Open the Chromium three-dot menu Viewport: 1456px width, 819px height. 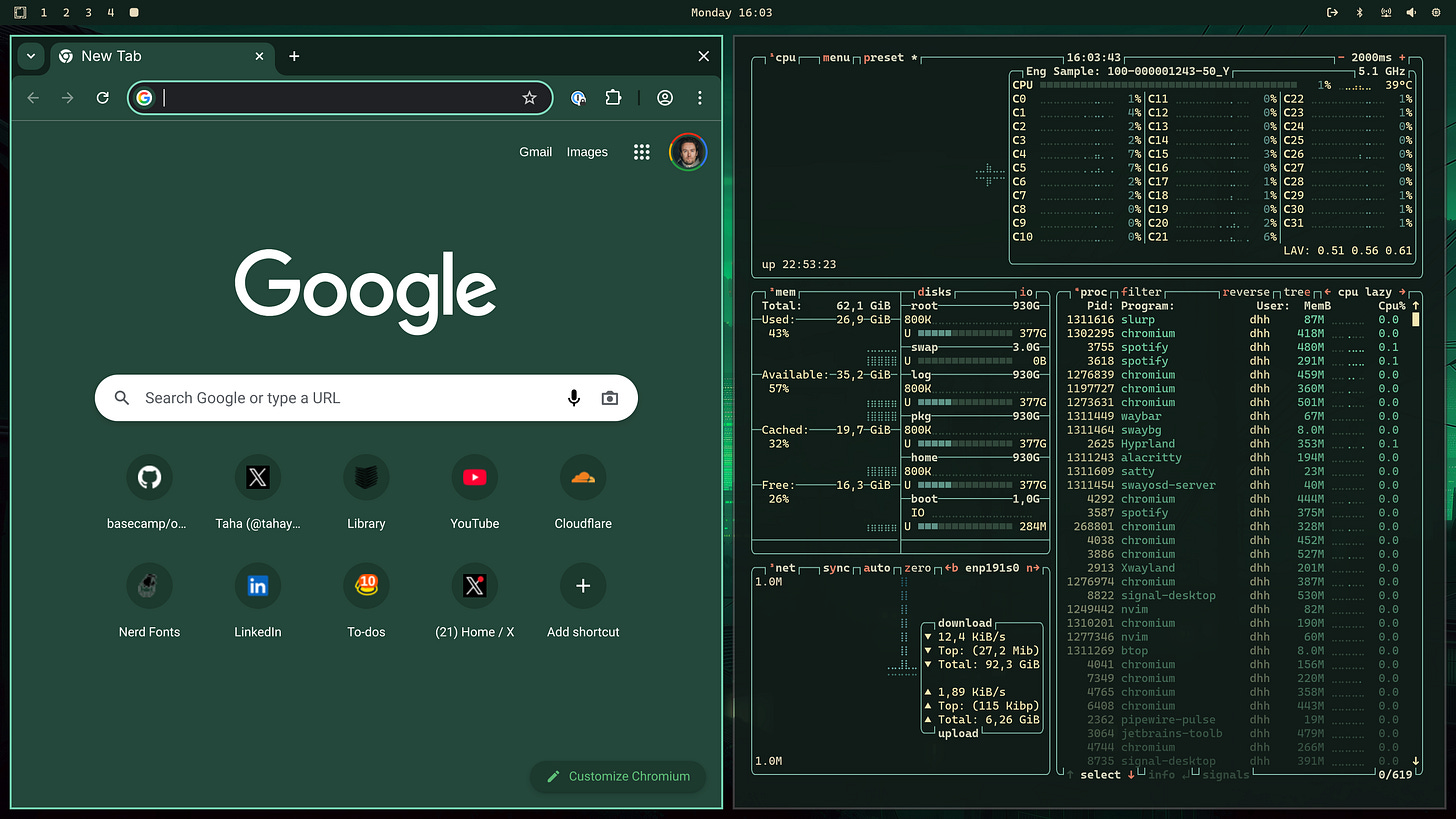point(700,97)
